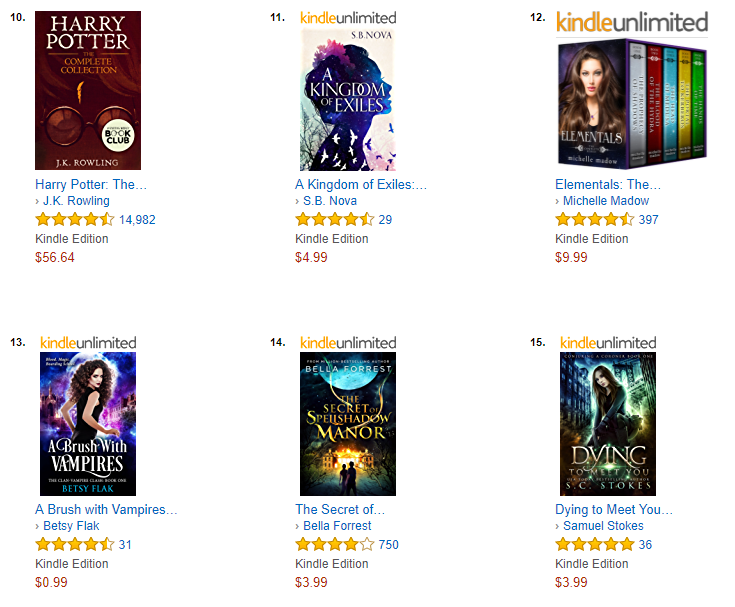View the 750 reviews for Spellshadow Manor

coord(389,545)
